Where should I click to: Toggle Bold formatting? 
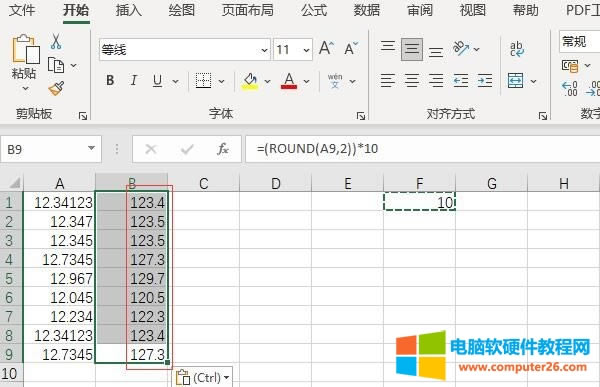(x=110, y=80)
